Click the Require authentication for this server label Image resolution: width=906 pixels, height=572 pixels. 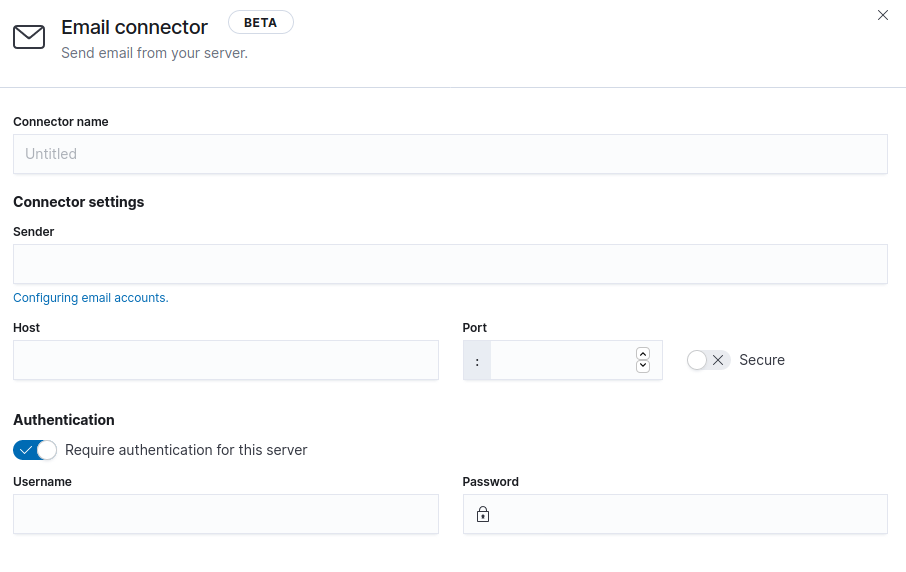click(x=186, y=450)
